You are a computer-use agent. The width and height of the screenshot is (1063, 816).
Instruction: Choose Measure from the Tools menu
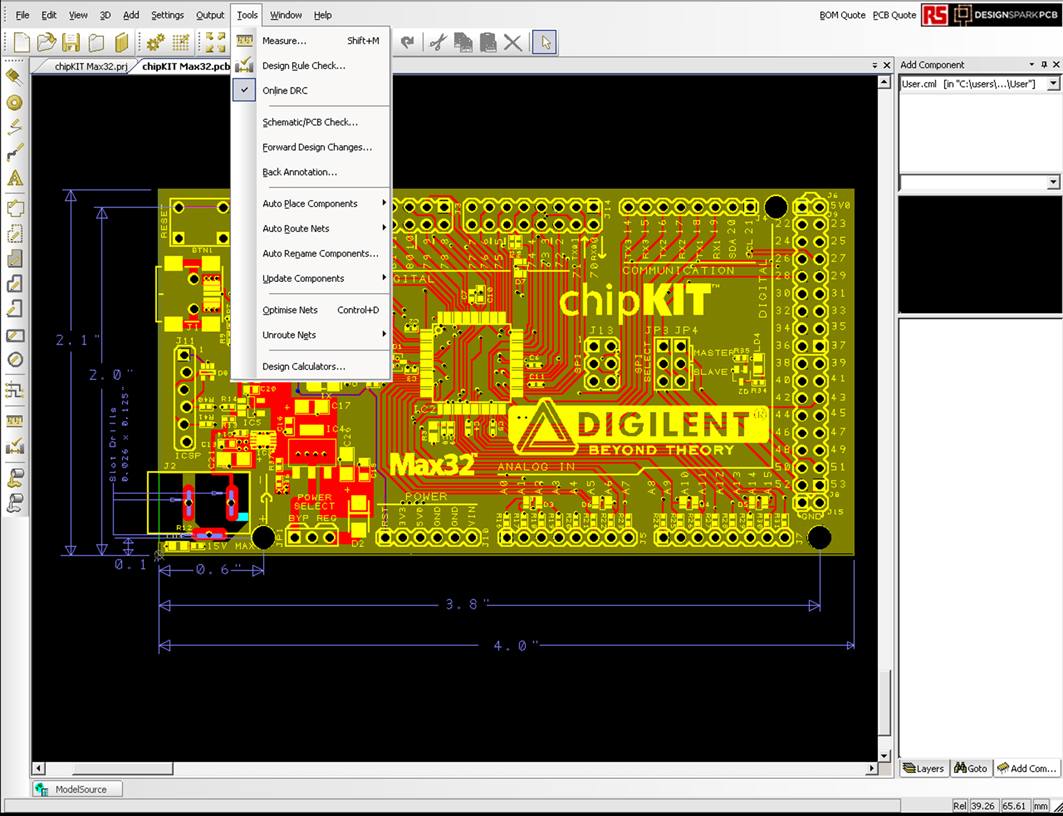pos(311,41)
